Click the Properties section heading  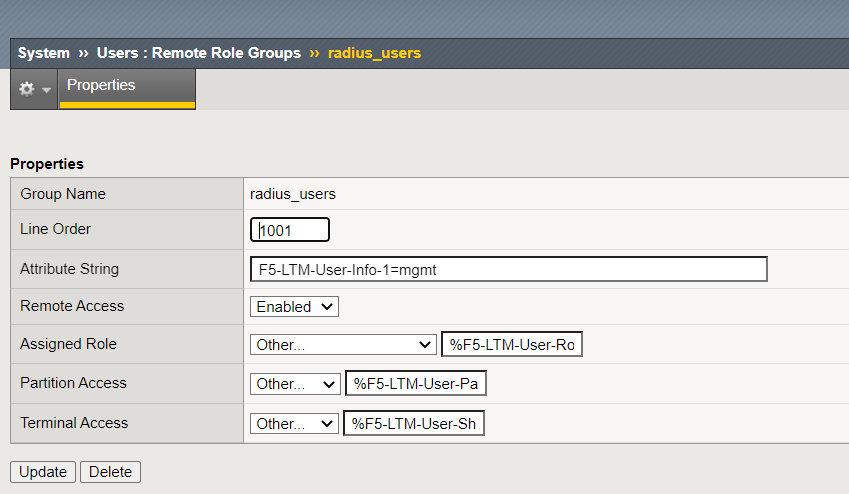pyautogui.click(x=47, y=163)
